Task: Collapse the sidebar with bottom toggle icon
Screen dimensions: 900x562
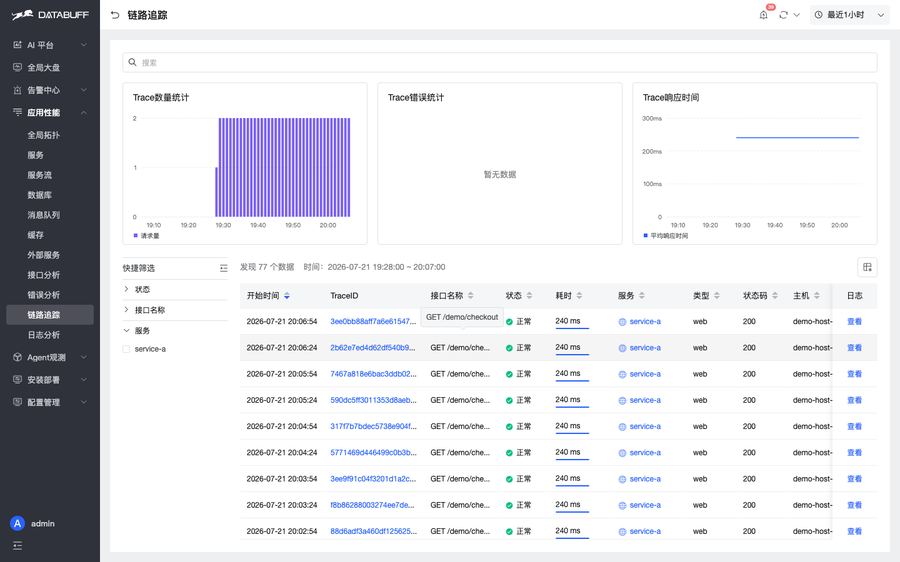Action: click(x=18, y=546)
